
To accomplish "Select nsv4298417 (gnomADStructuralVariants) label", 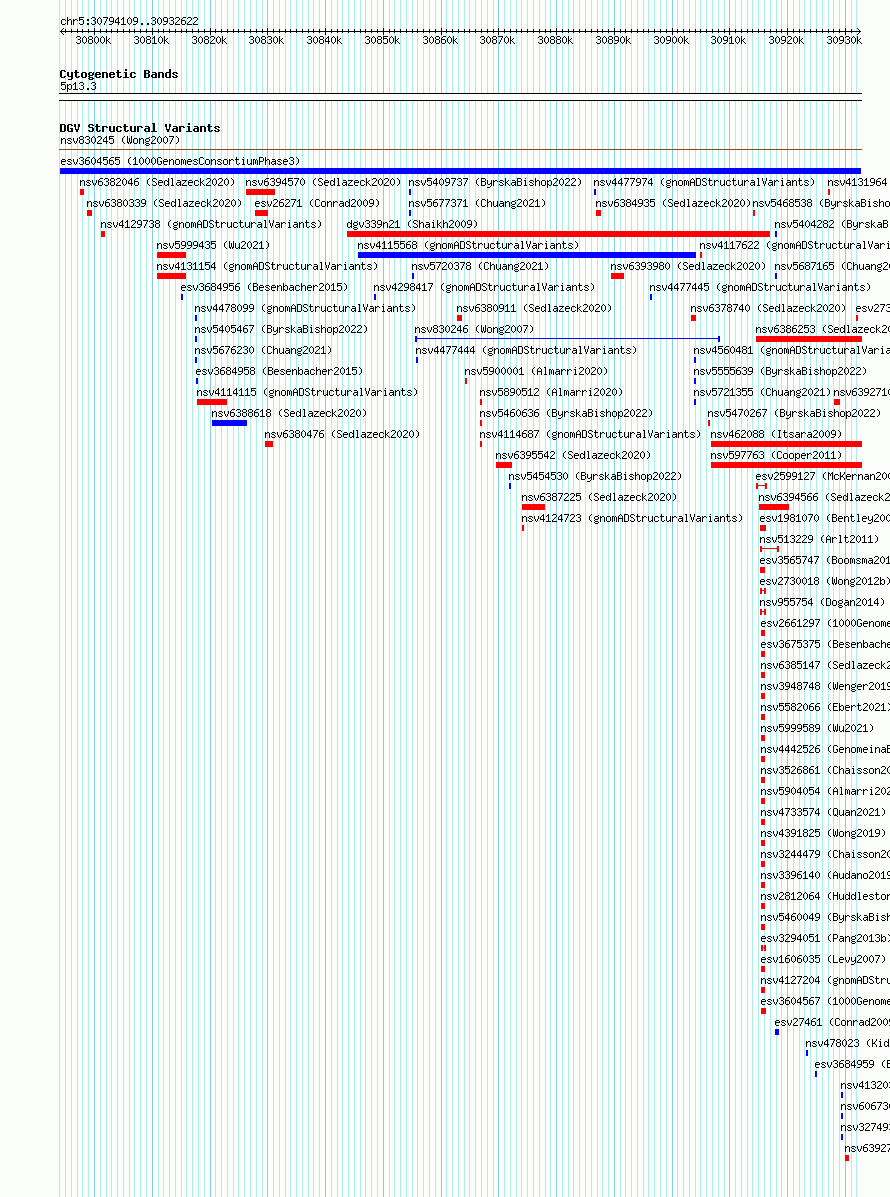I will pyautogui.click(x=484, y=287).
